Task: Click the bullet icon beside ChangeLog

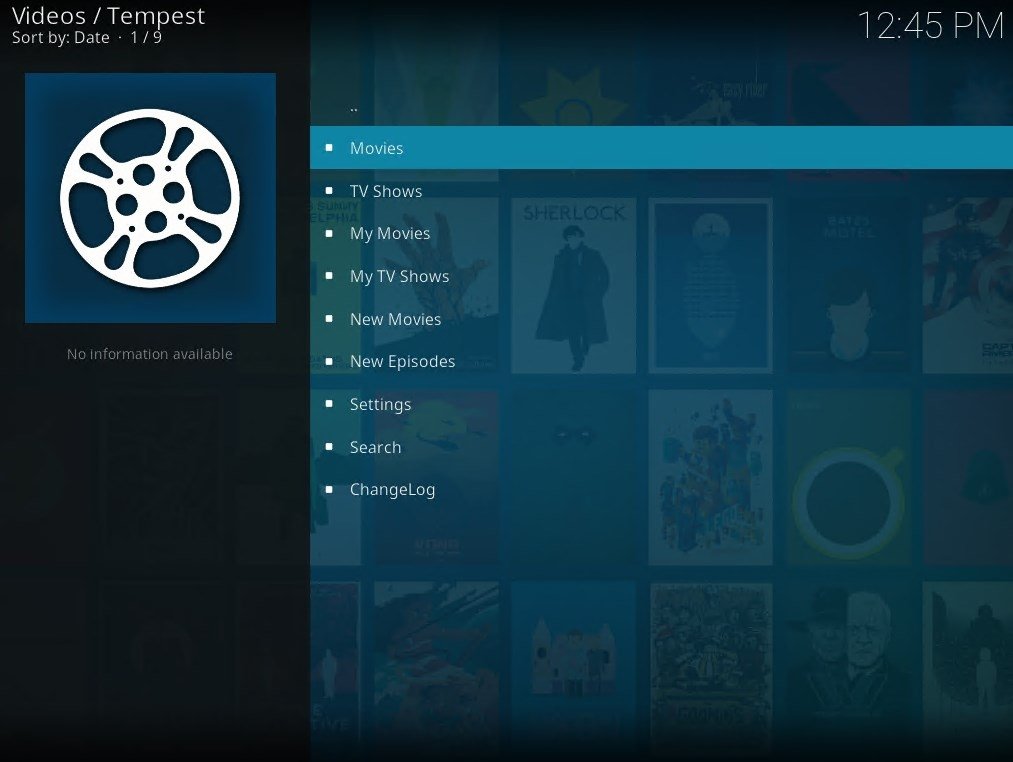Action: (329, 489)
